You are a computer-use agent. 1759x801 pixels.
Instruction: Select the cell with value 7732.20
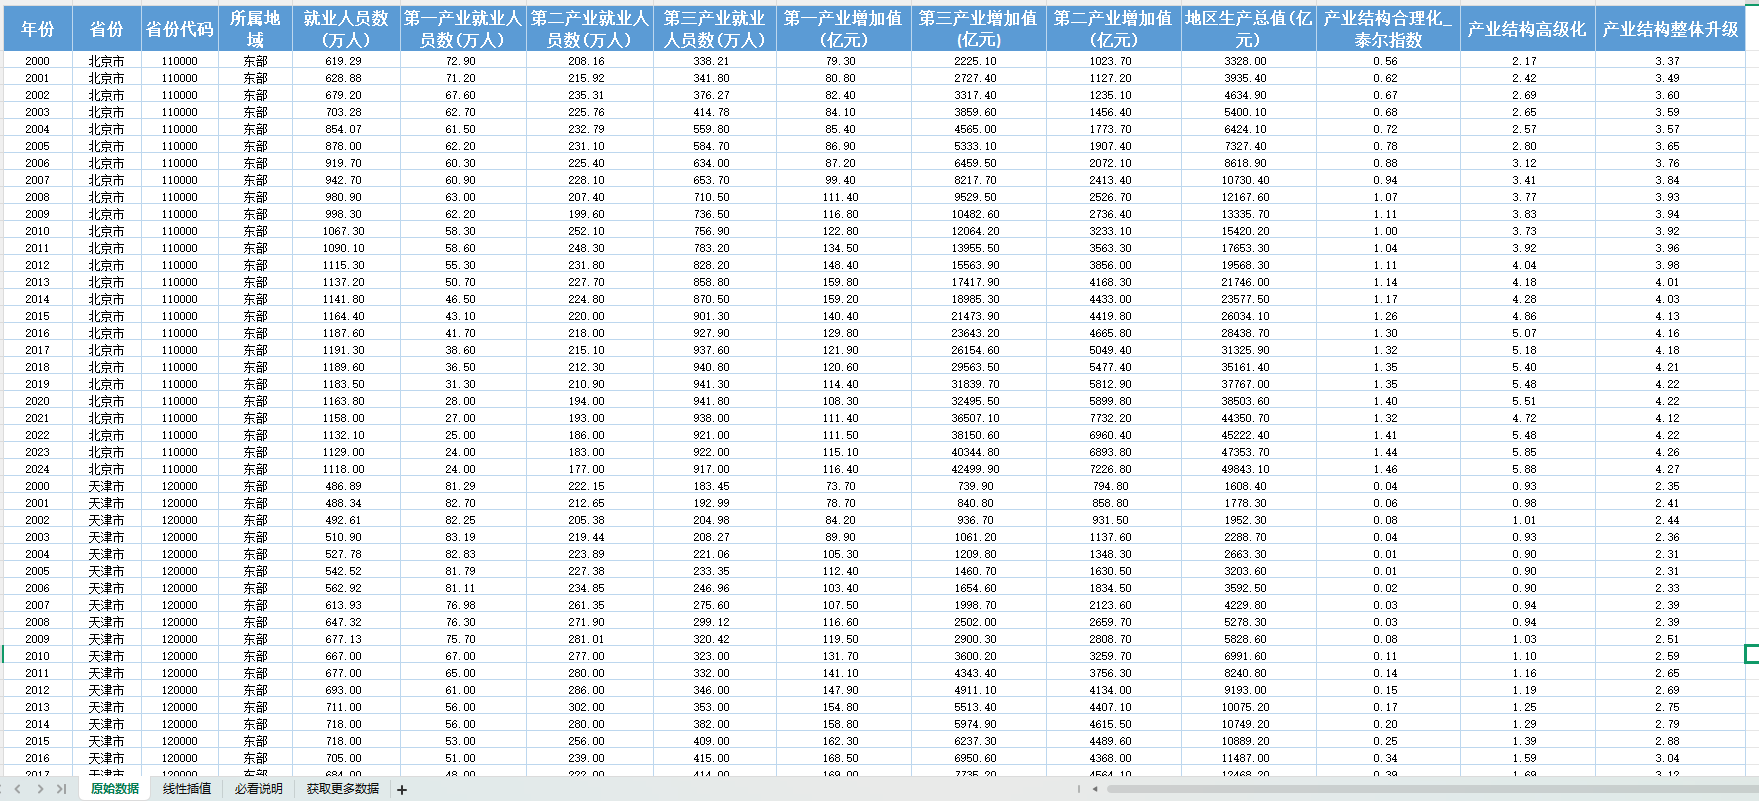(1113, 418)
